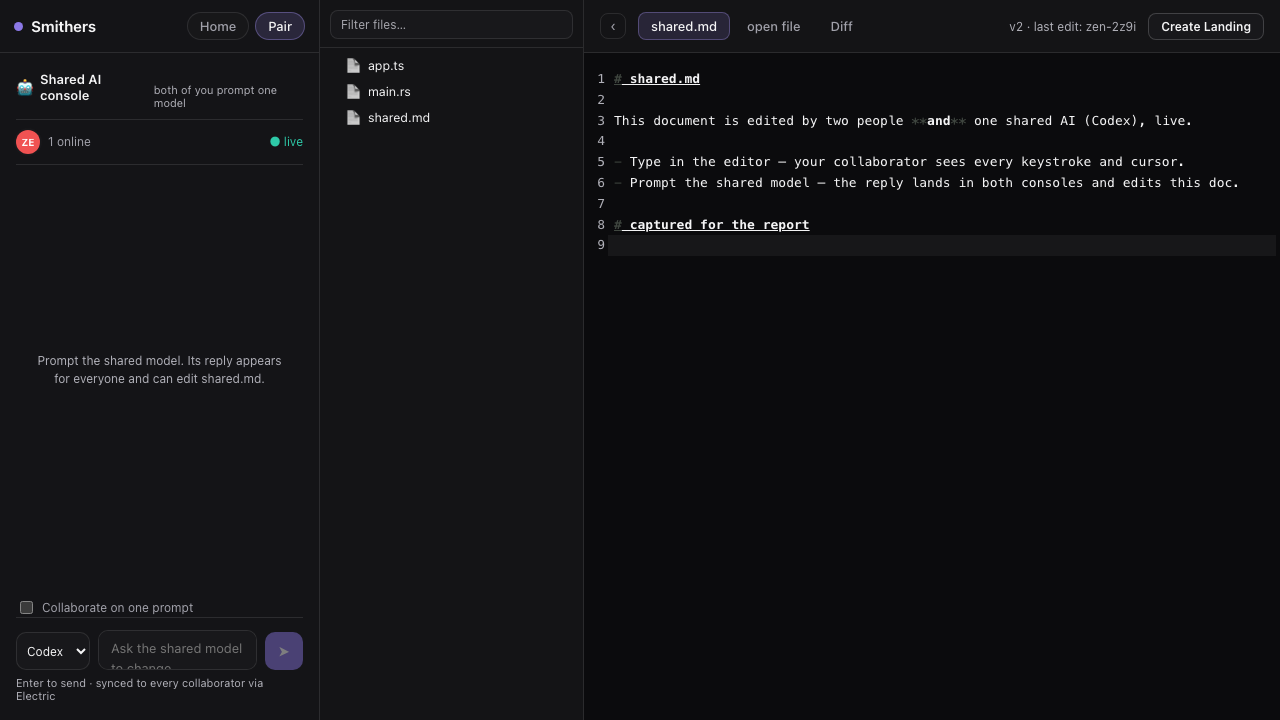1280x720 pixels.
Task: Click the green live status indicator
Action: pyautogui.click(x=286, y=142)
